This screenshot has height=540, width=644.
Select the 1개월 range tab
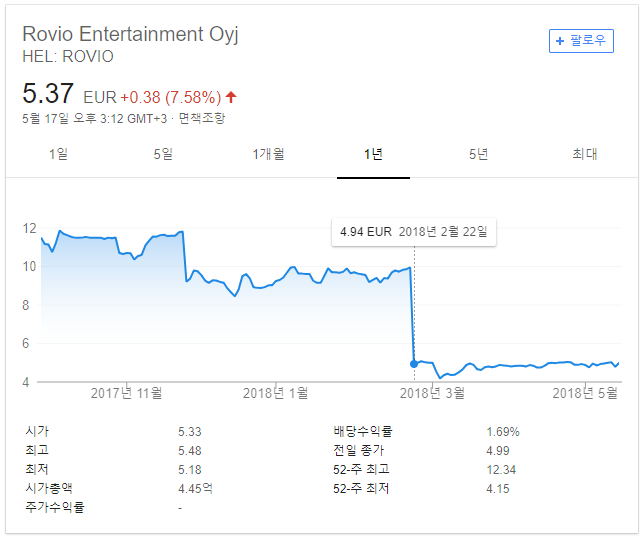268,154
